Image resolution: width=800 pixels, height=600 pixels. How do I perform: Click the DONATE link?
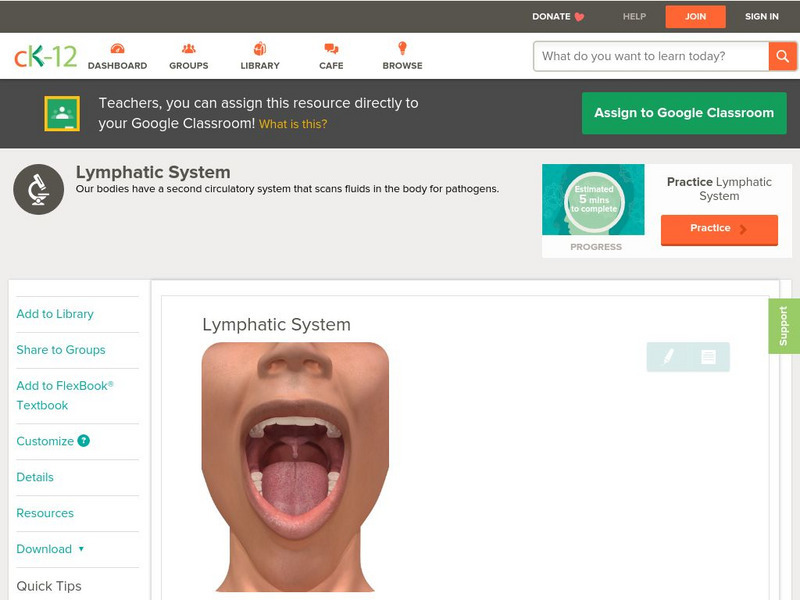pos(551,17)
